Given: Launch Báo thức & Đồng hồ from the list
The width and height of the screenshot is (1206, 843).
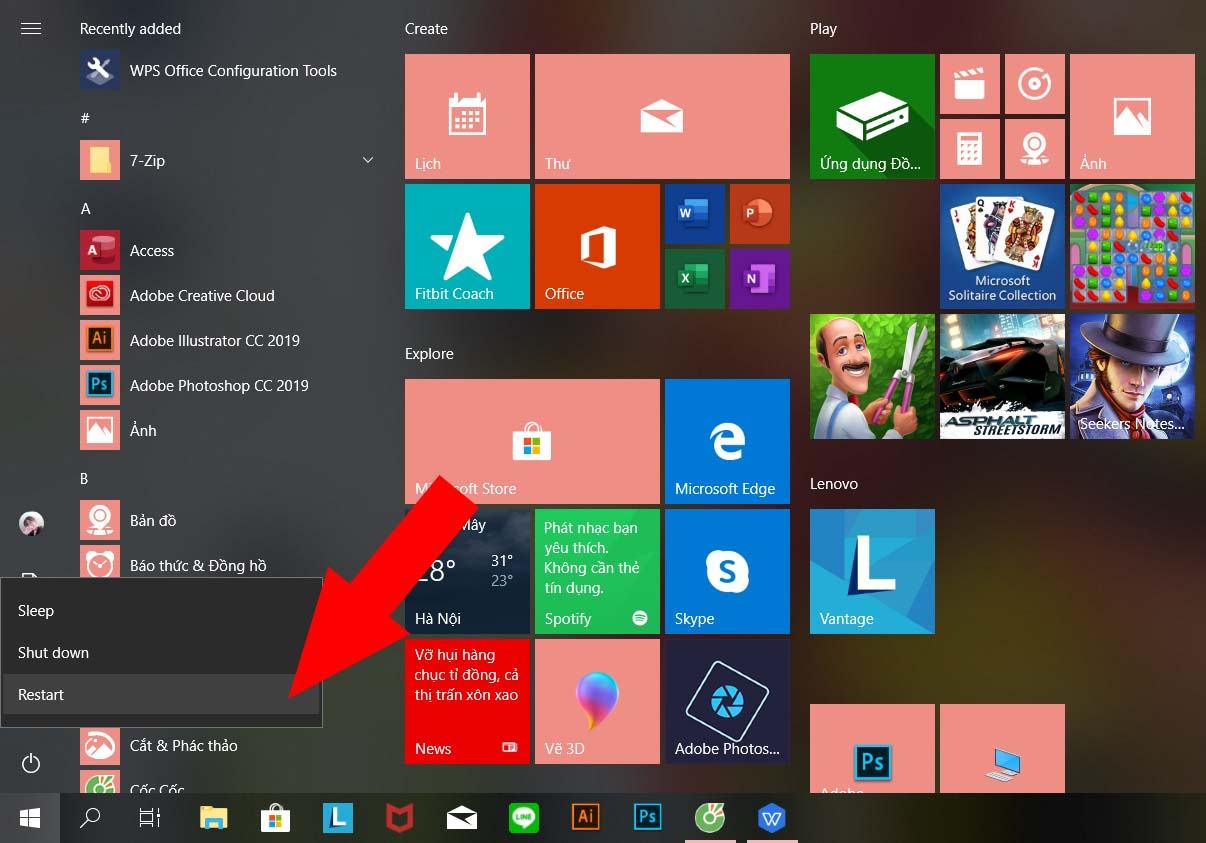Looking at the screenshot, I should tap(228, 566).
